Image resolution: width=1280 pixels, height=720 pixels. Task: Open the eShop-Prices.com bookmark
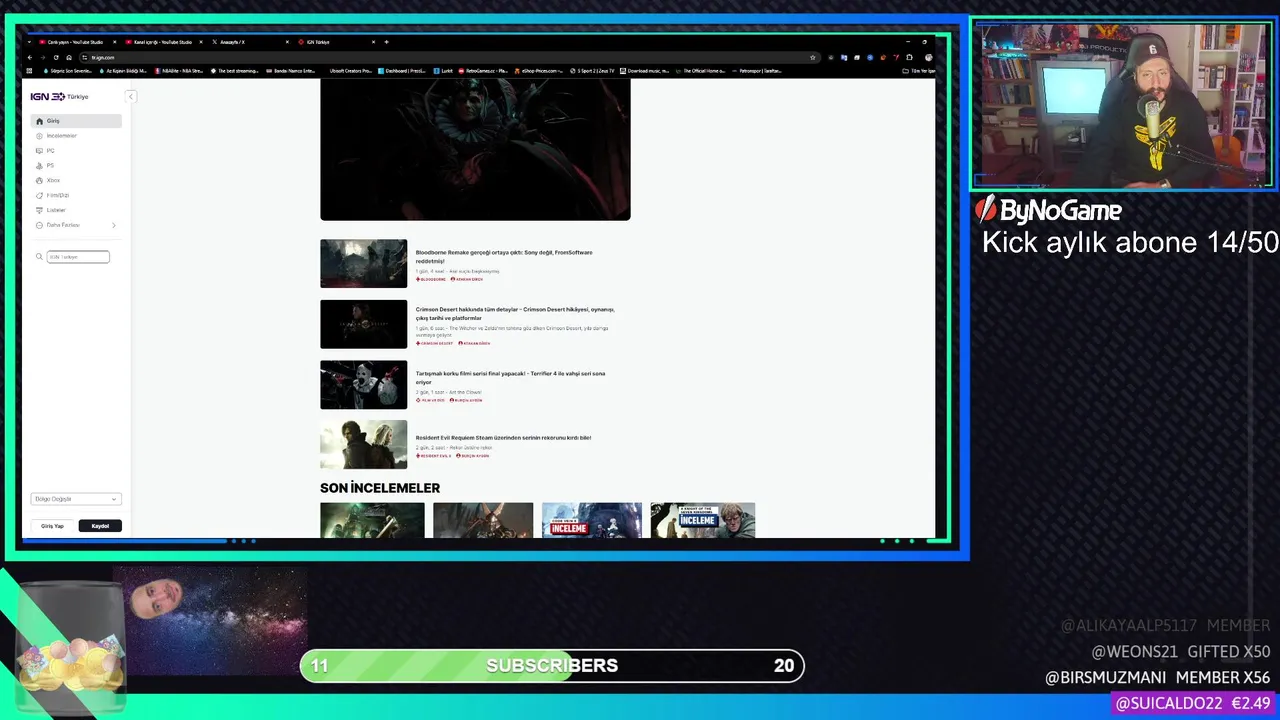[540, 71]
